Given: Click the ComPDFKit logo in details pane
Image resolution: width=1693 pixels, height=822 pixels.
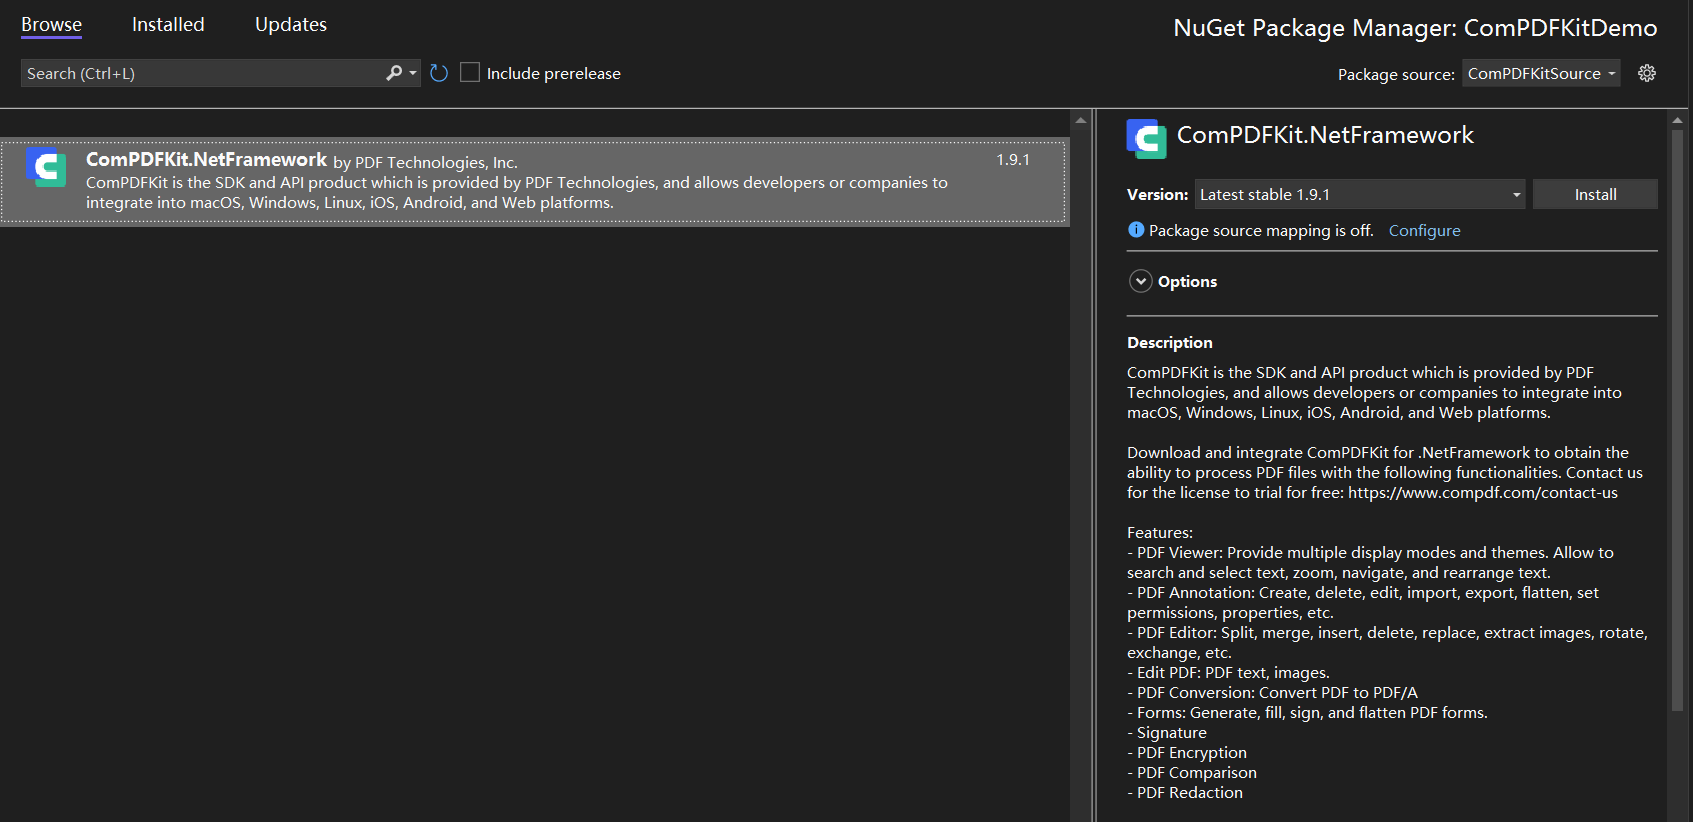Looking at the screenshot, I should coord(1146,138).
